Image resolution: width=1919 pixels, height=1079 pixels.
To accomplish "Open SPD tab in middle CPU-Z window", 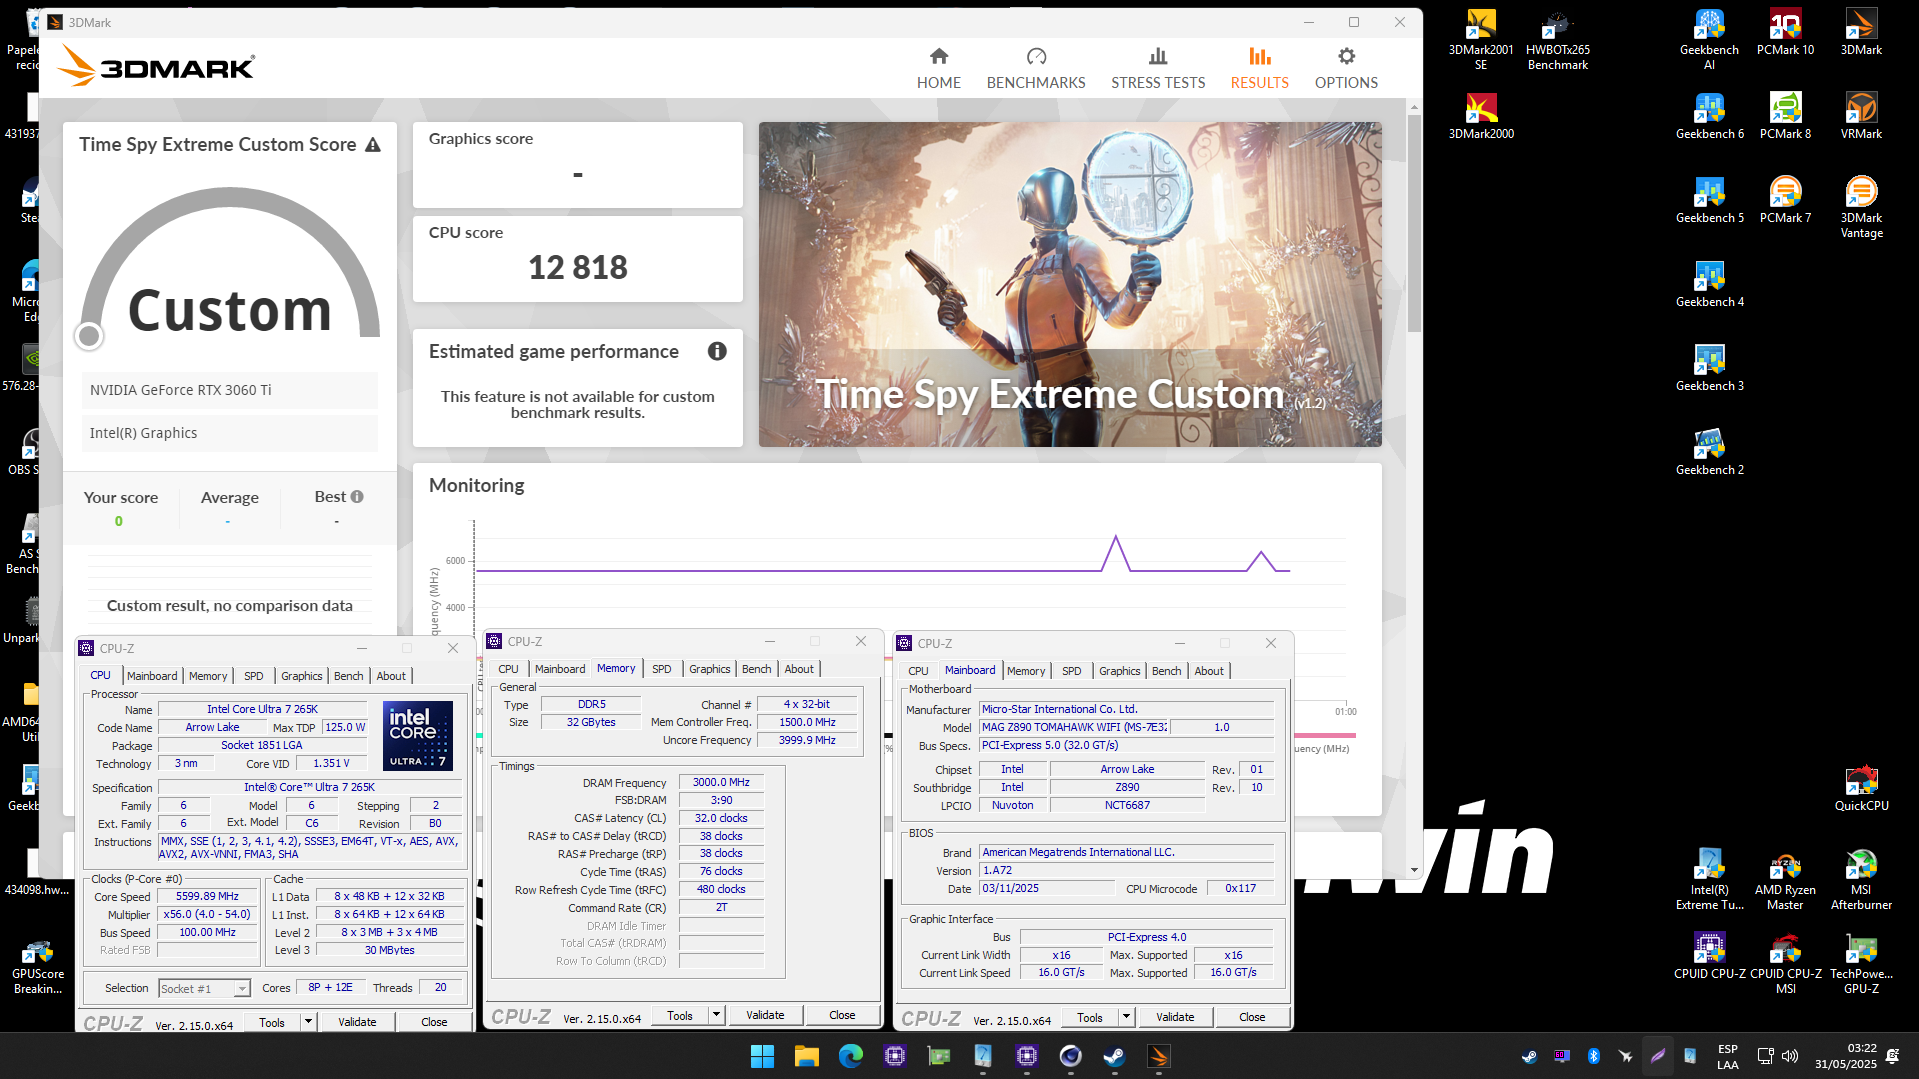I will coord(661,669).
